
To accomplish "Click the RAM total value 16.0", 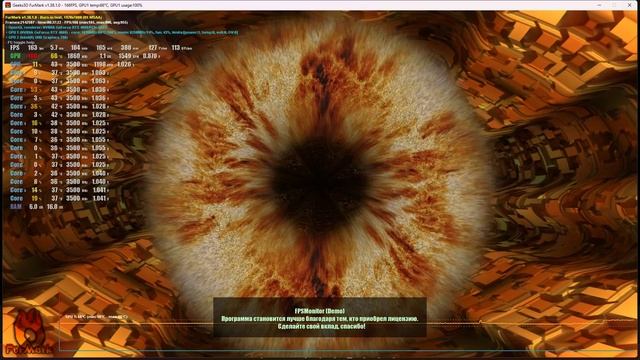I will [x=52, y=207].
